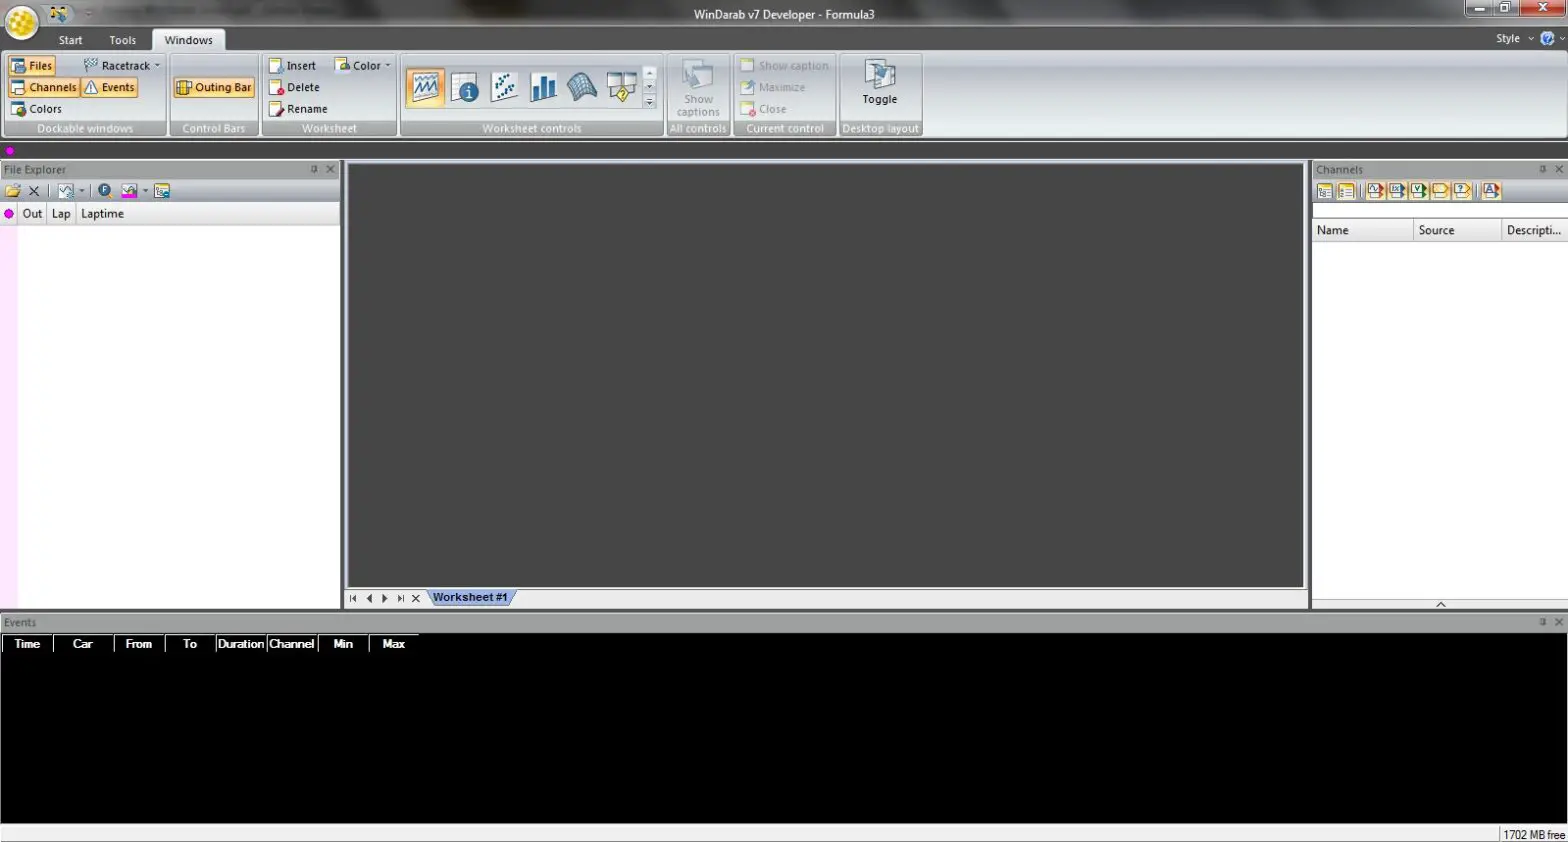Toggle the A letter channel filter icon
1568x842 pixels.
1491,191
